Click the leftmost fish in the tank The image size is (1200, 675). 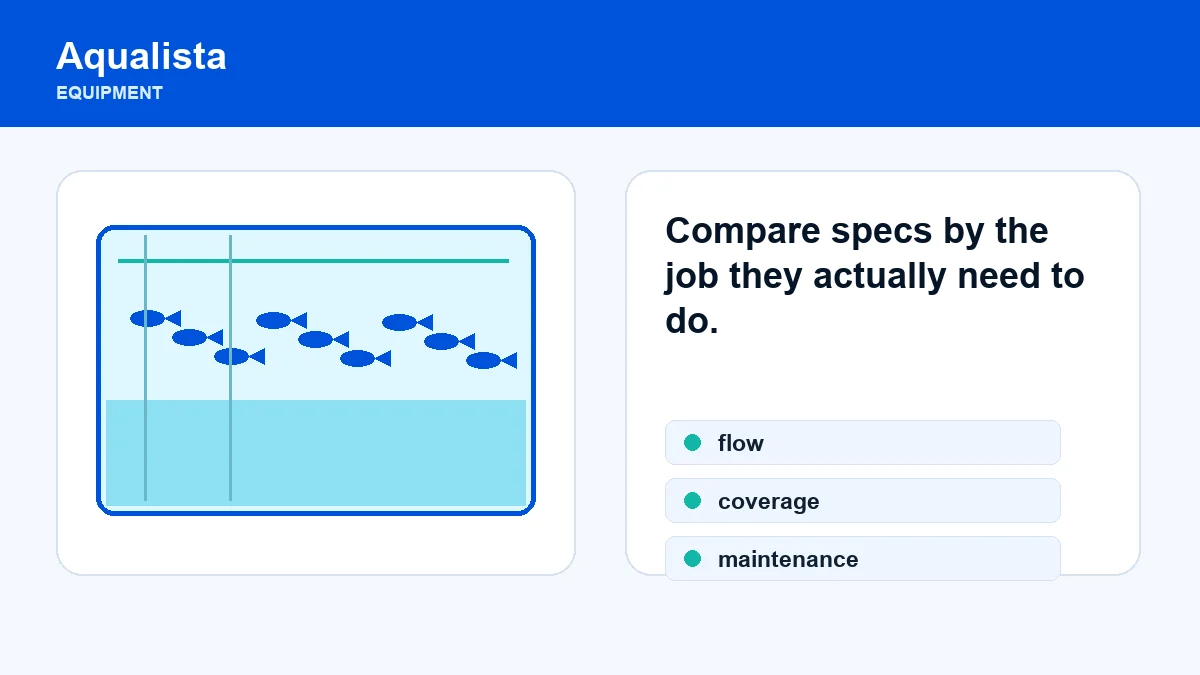tap(155, 318)
